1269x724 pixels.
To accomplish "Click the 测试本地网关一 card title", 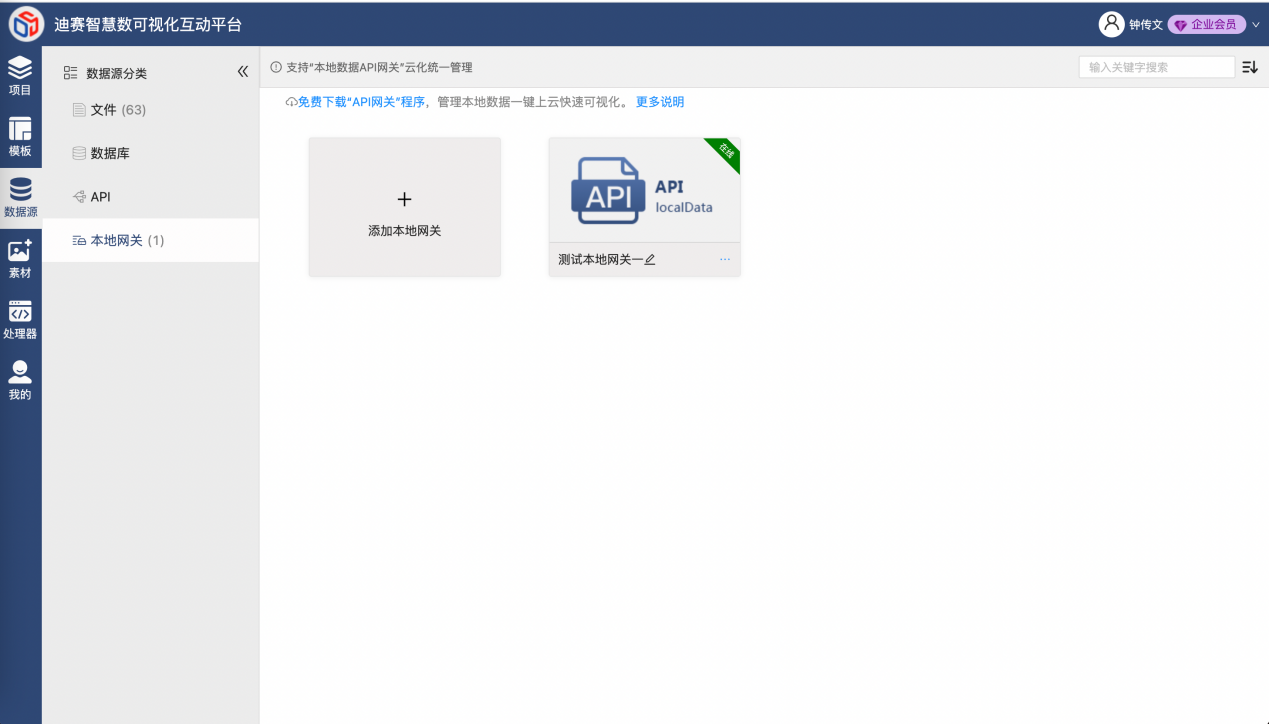I will 600,260.
